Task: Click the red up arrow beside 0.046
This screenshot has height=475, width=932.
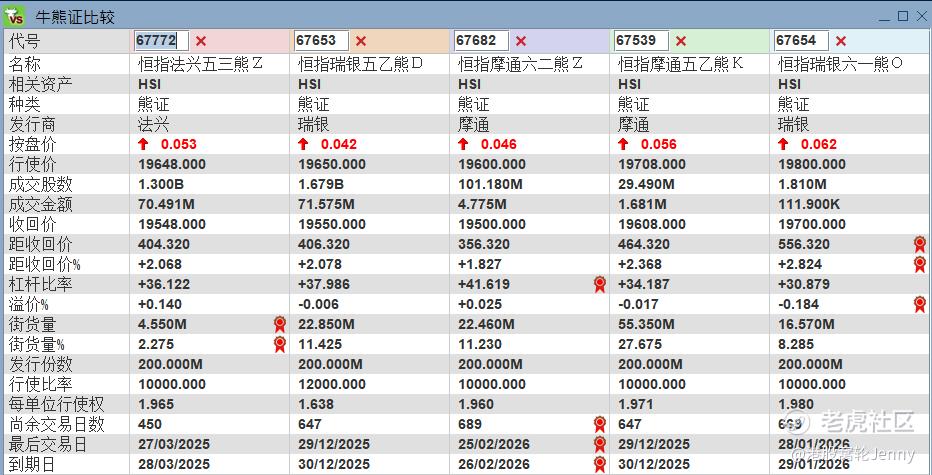Action: coord(463,144)
